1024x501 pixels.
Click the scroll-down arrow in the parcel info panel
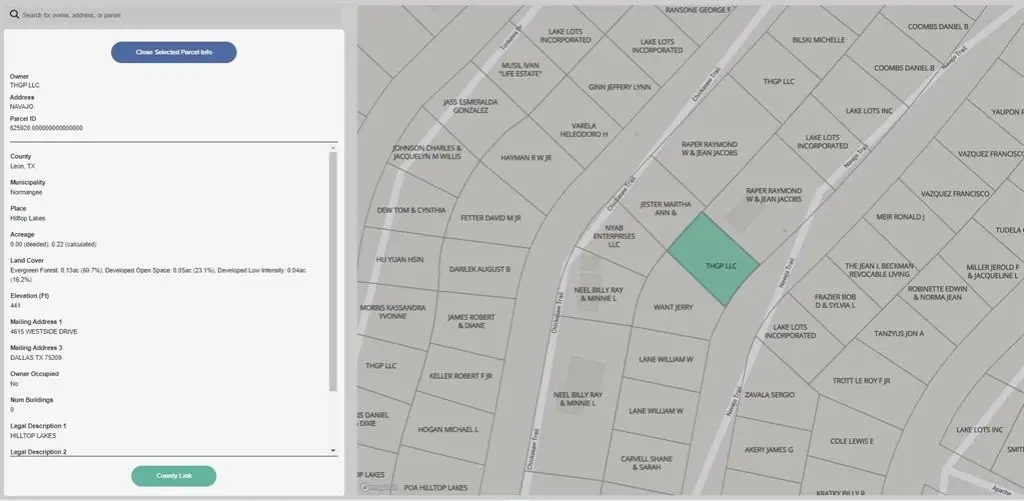tap(333, 451)
